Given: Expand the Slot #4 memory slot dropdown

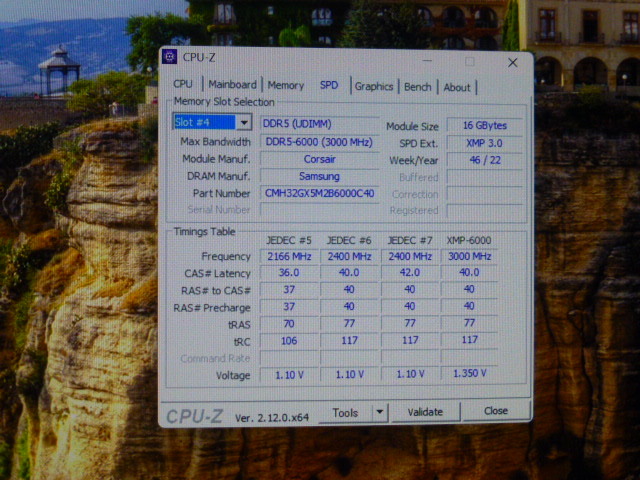Looking at the screenshot, I should pyautogui.click(x=244, y=122).
